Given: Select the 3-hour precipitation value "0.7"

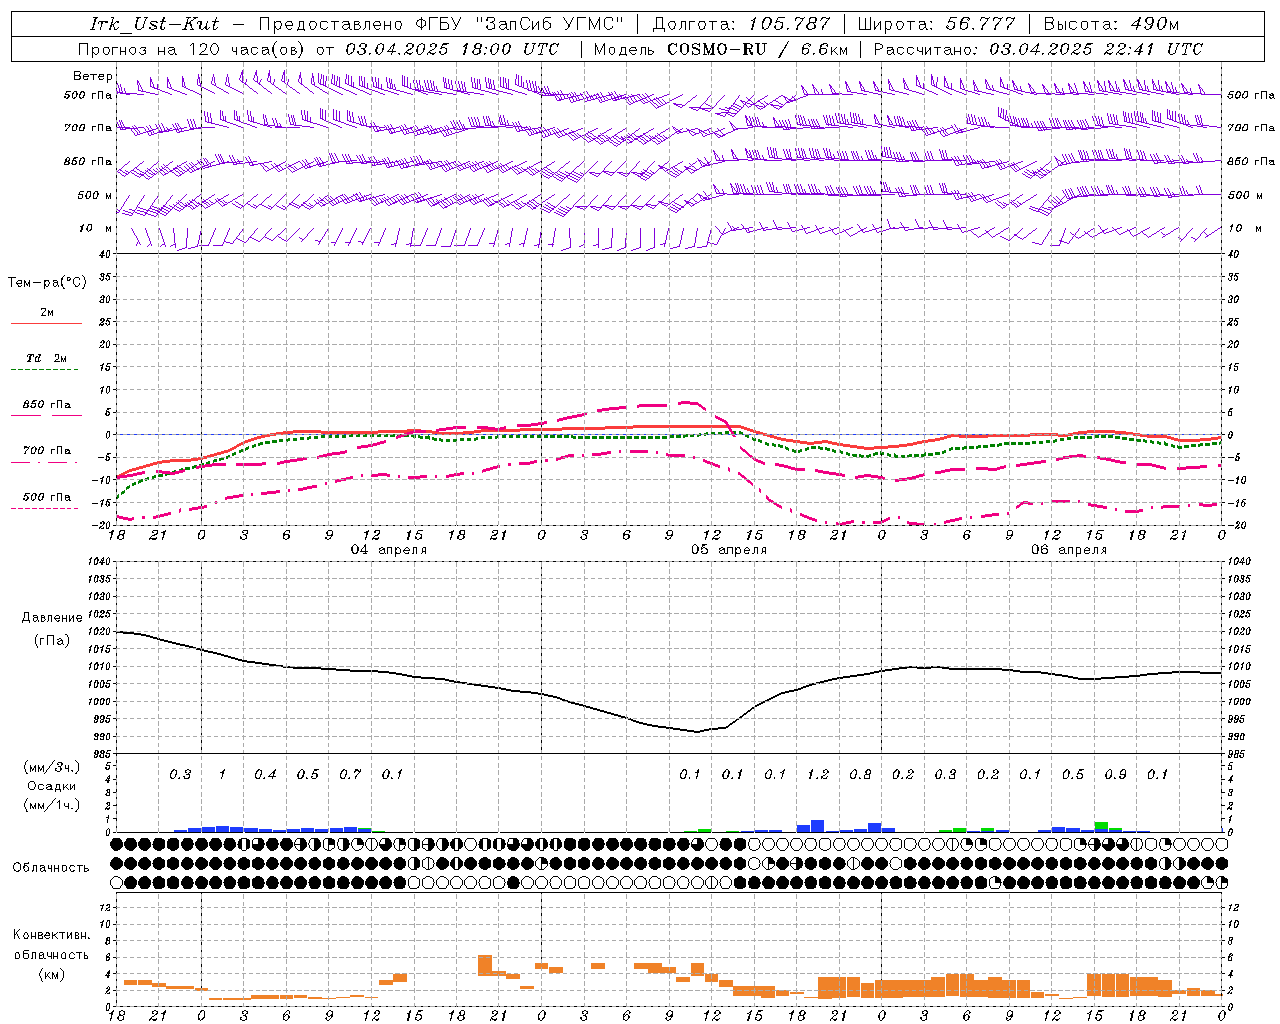Looking at the screenshot, I should click(350, 774).
